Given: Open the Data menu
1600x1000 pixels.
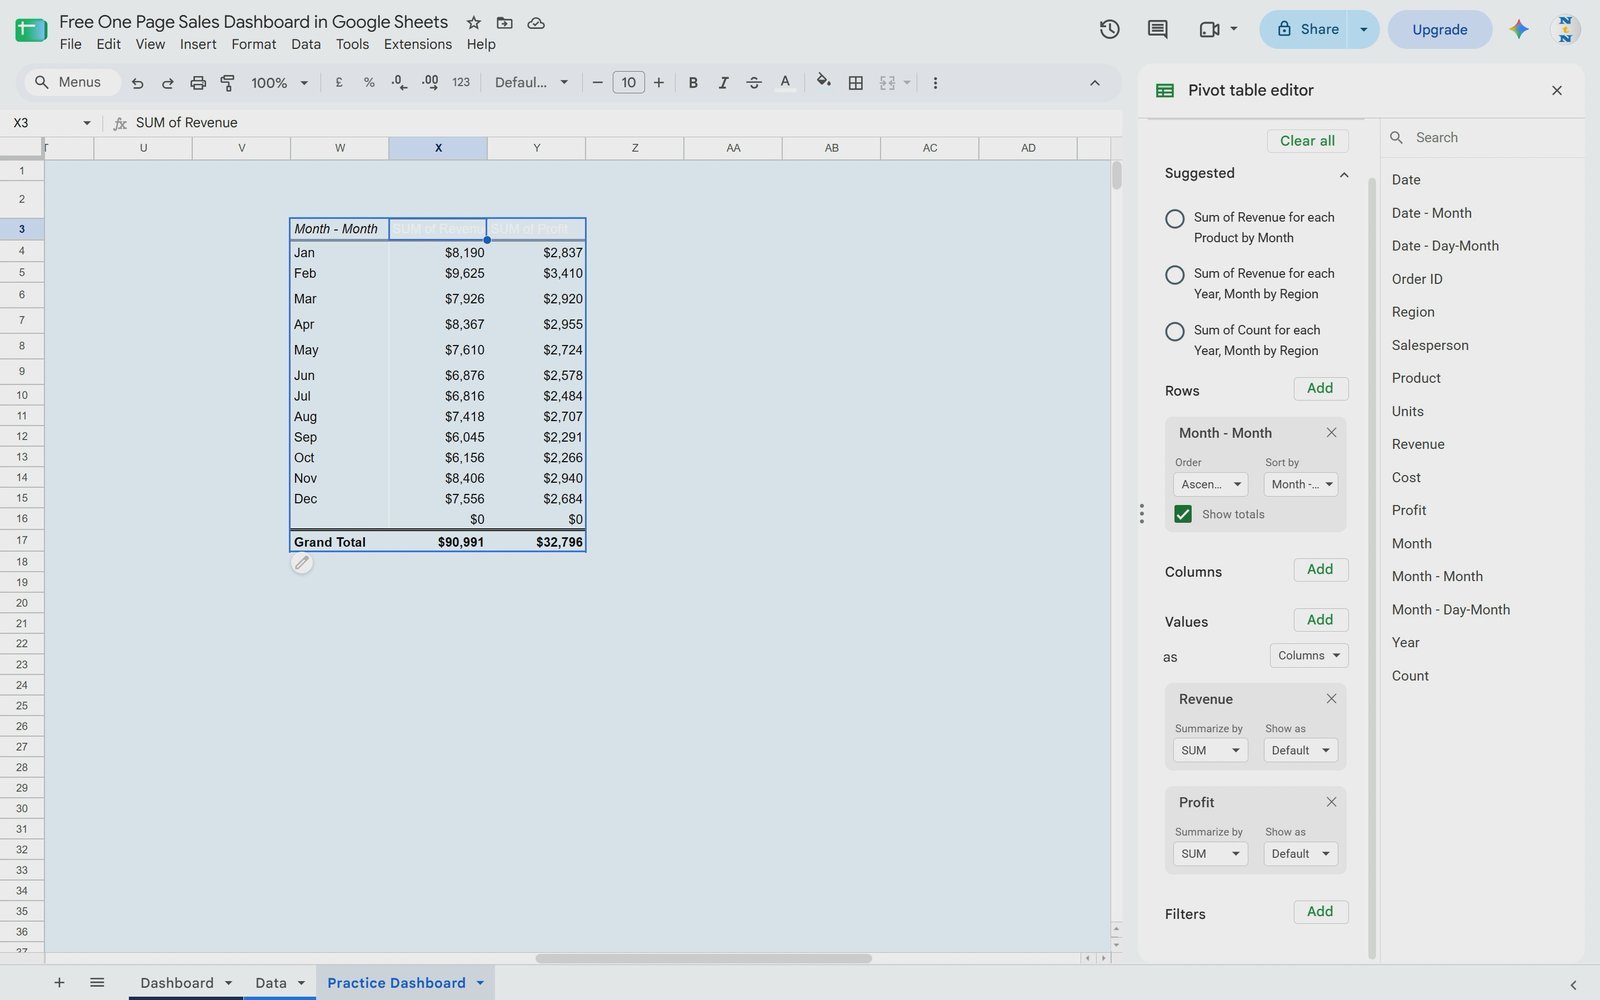Looking at the screenshot, I should [x=306, y=44].
